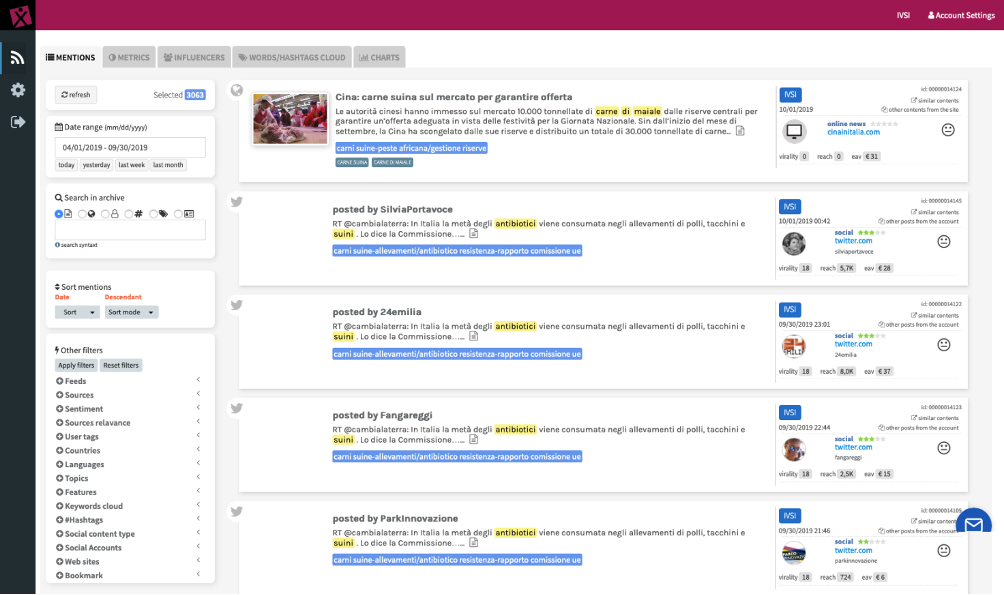Open the RSS feed icon in sidebar
1004x595 pixels.
click(x=17, y=58)
